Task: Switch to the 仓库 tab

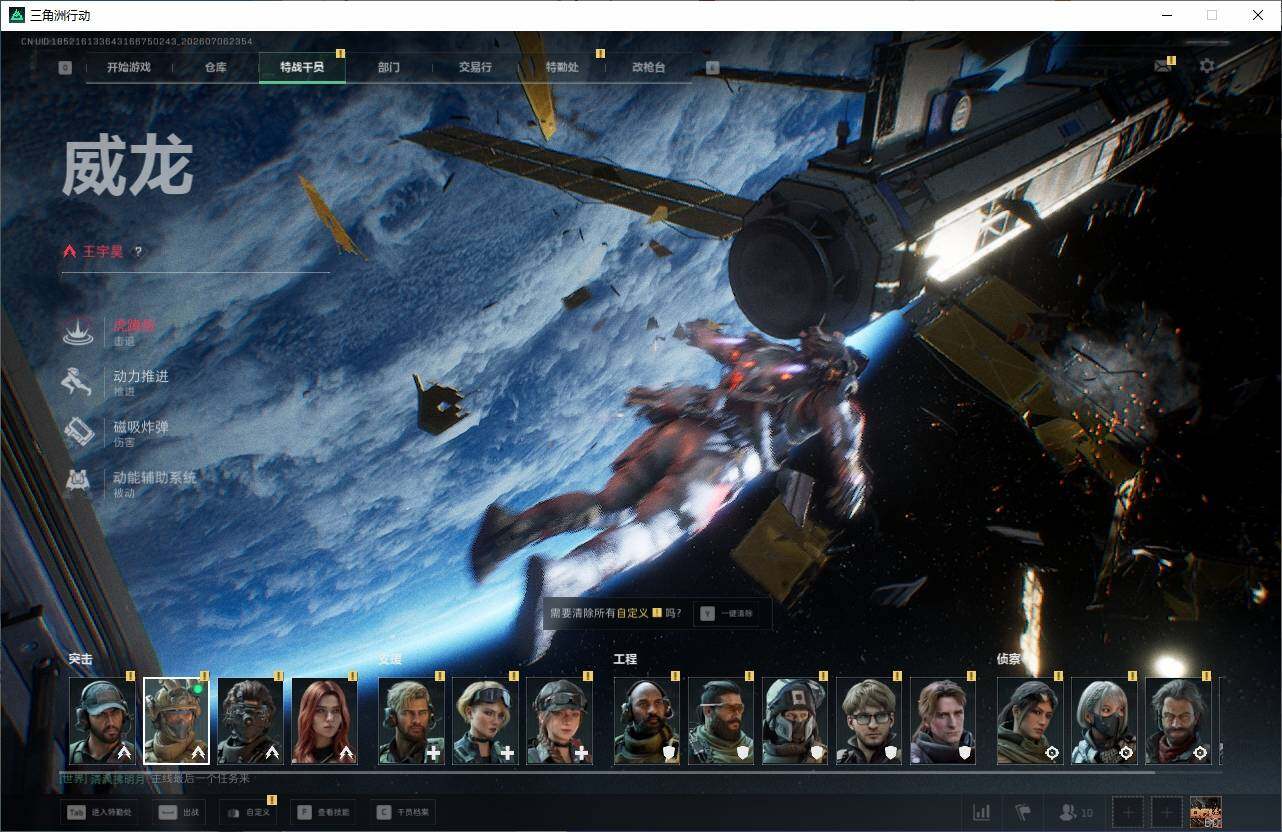Action: [215, 67]
